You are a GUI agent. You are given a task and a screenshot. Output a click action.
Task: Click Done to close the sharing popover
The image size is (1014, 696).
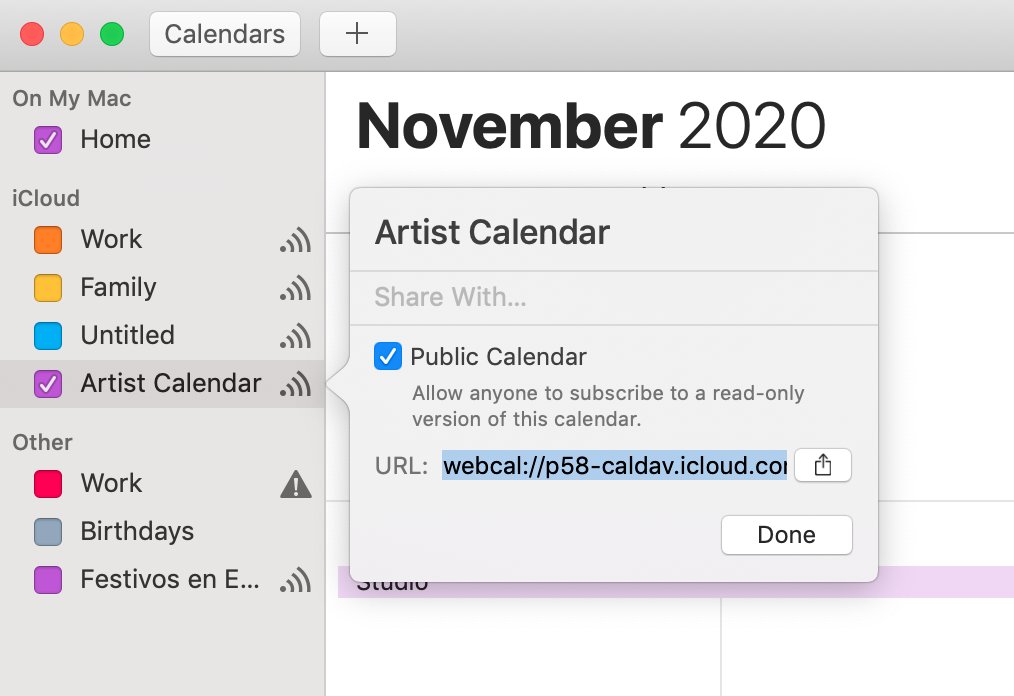(786, 535)
